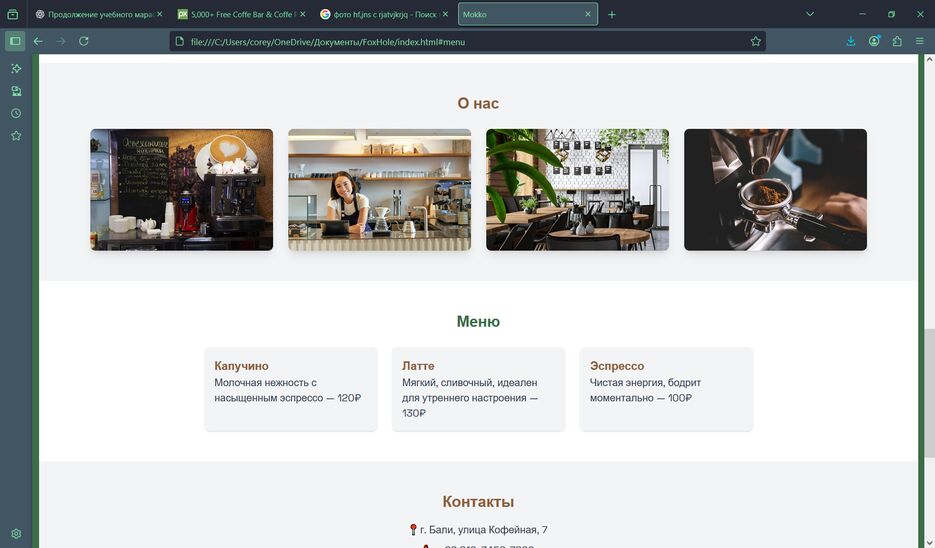935x548 pixels.
Task: Open the ground coffee portafilter photo
Action: pos(776,190)
